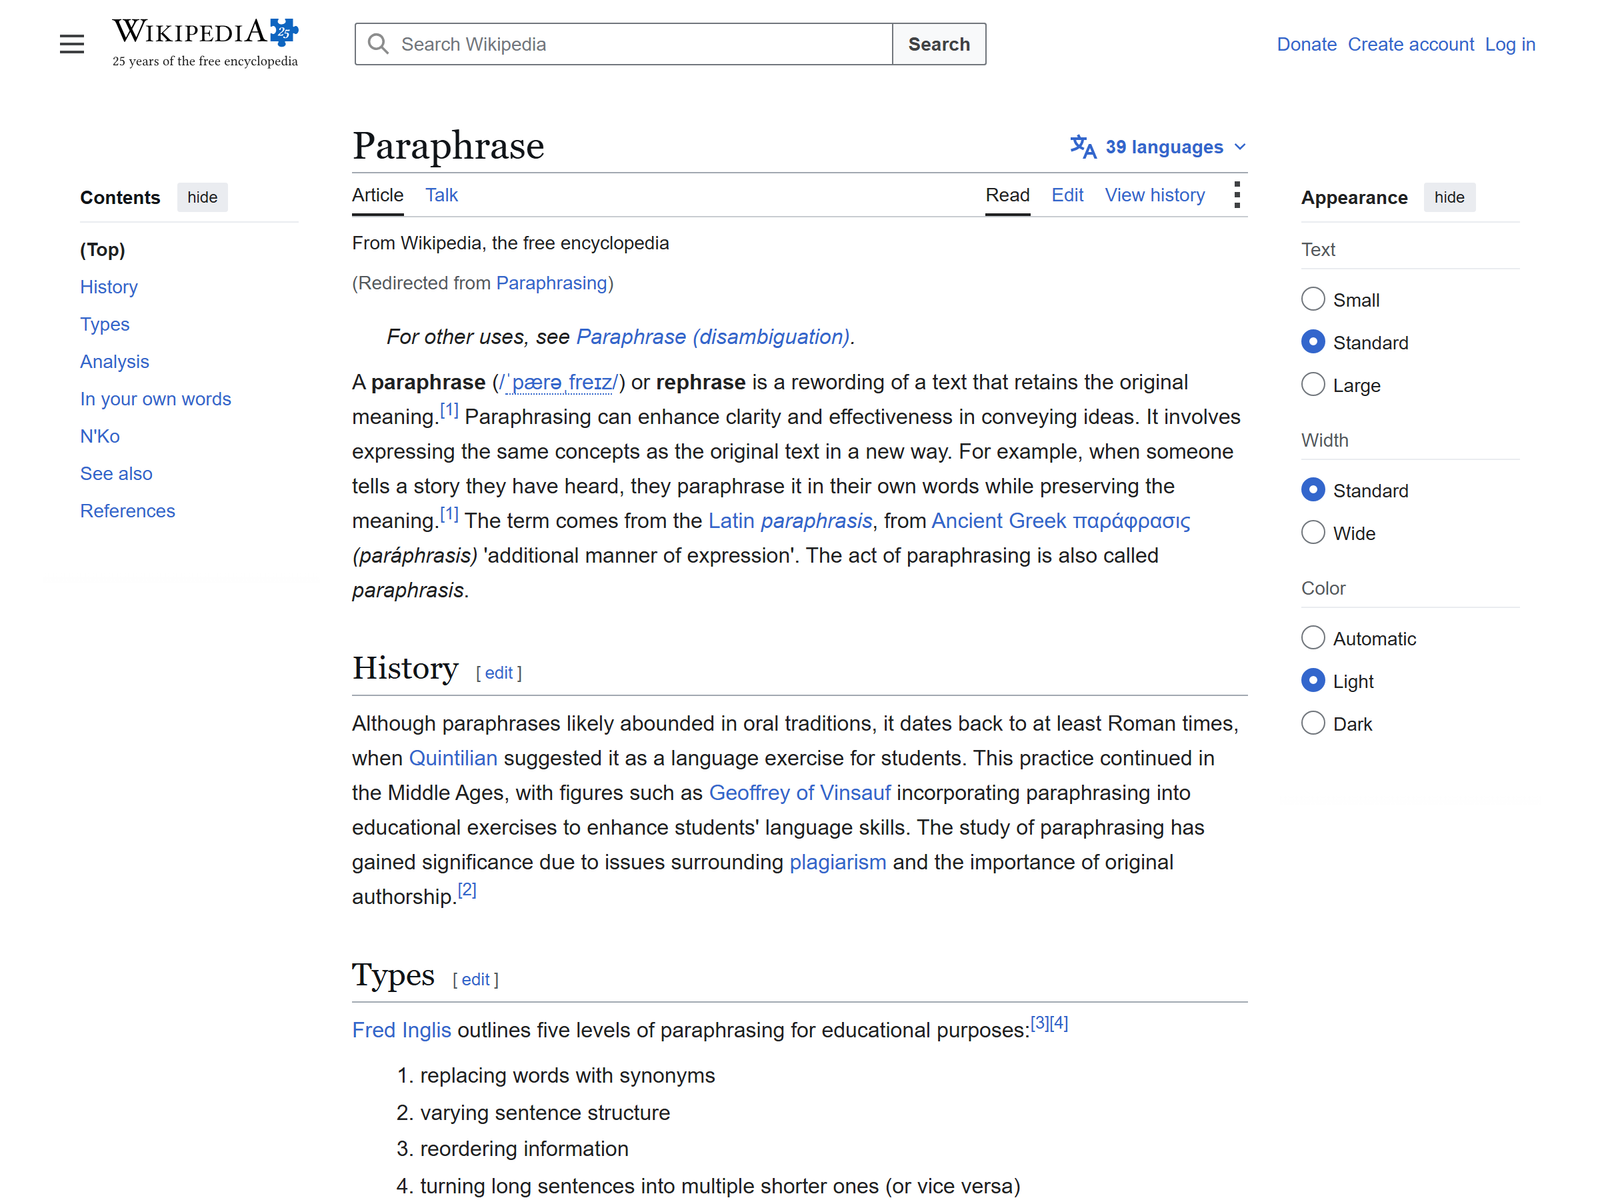Focus the Search Wikipedia input field
This screenshot has height=1200, width=1600.
[624, 44]
